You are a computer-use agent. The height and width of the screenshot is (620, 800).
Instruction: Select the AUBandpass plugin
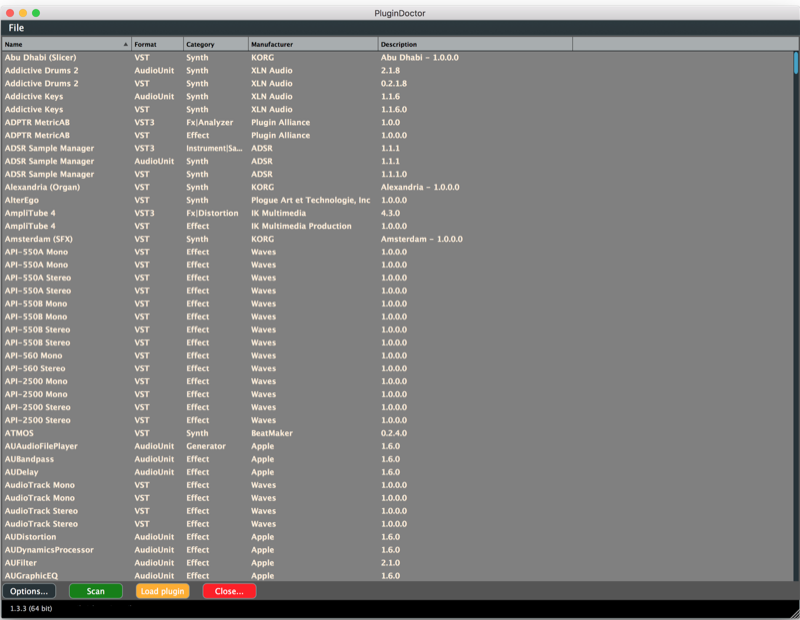click(29, 459)
